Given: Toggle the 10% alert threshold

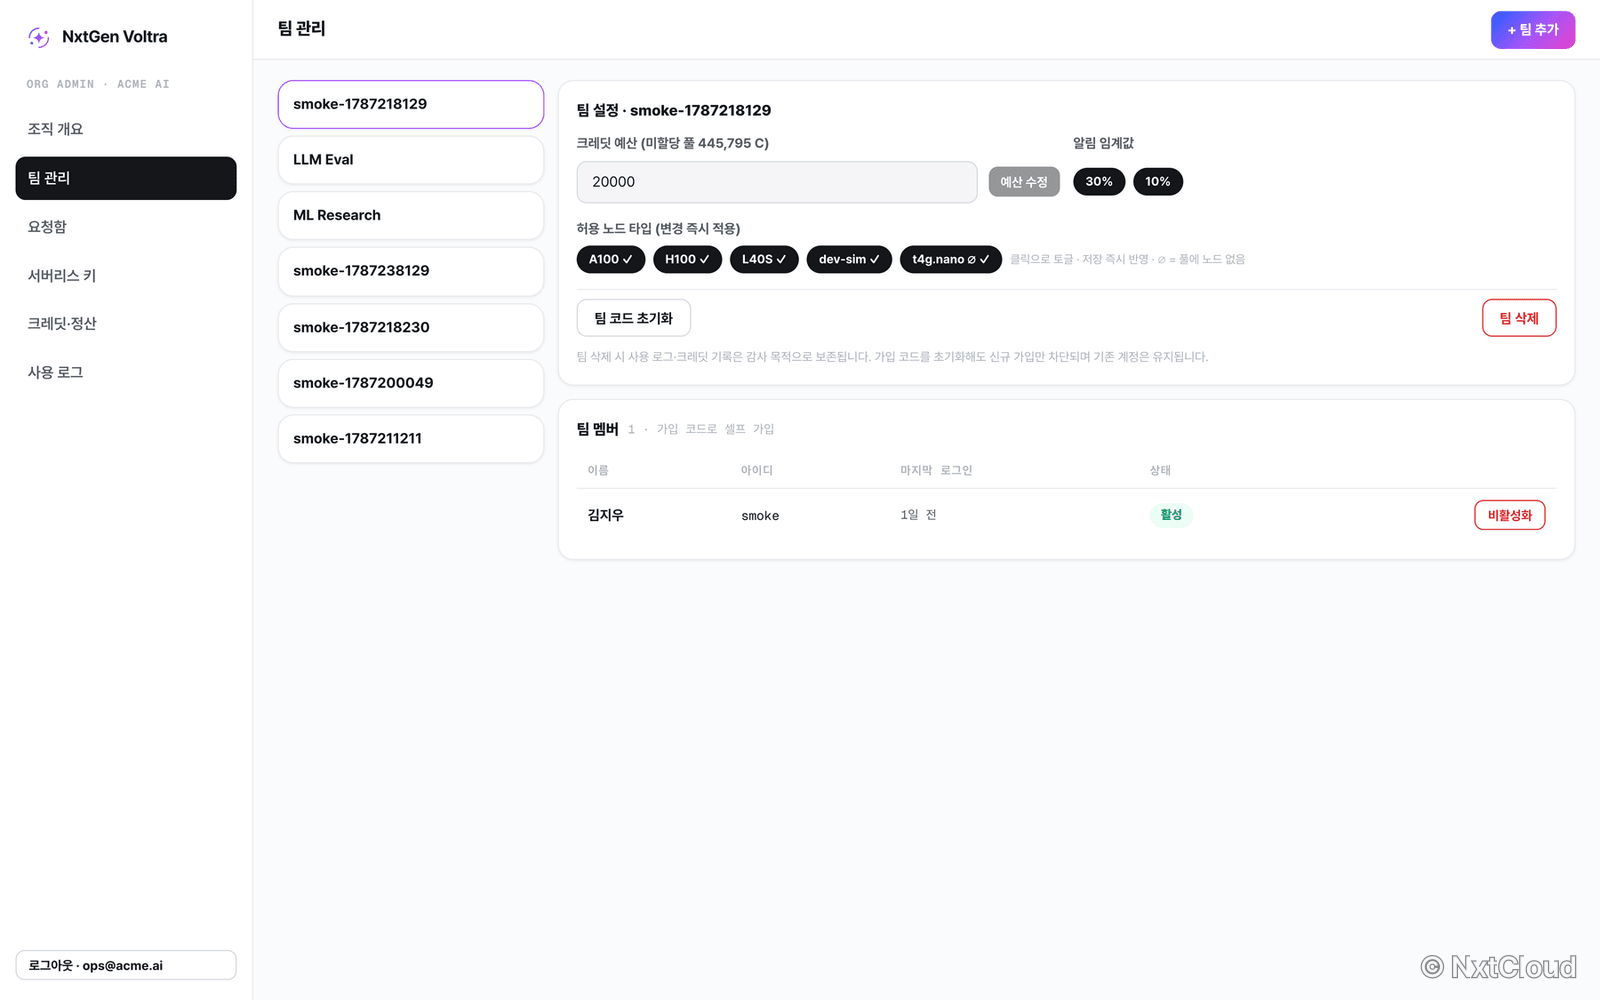Looking at the screenshot, I should point(1158,182).
